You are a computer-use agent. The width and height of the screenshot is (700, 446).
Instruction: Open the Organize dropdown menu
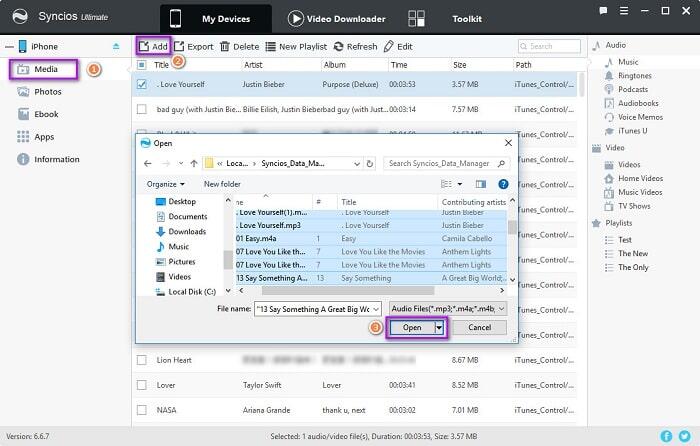point(165,184)
